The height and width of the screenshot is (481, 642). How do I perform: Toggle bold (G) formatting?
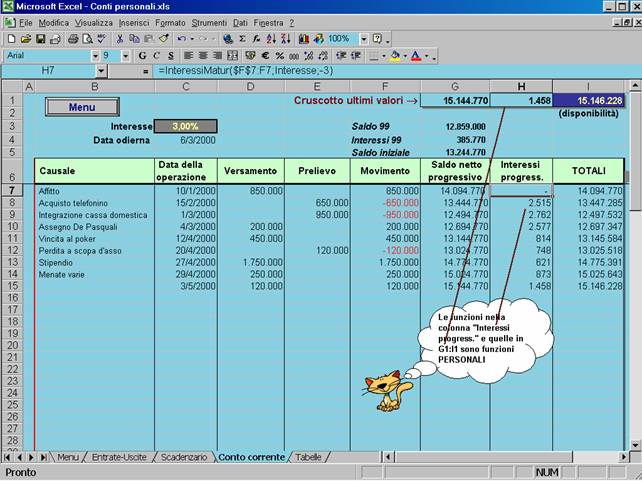142,56
